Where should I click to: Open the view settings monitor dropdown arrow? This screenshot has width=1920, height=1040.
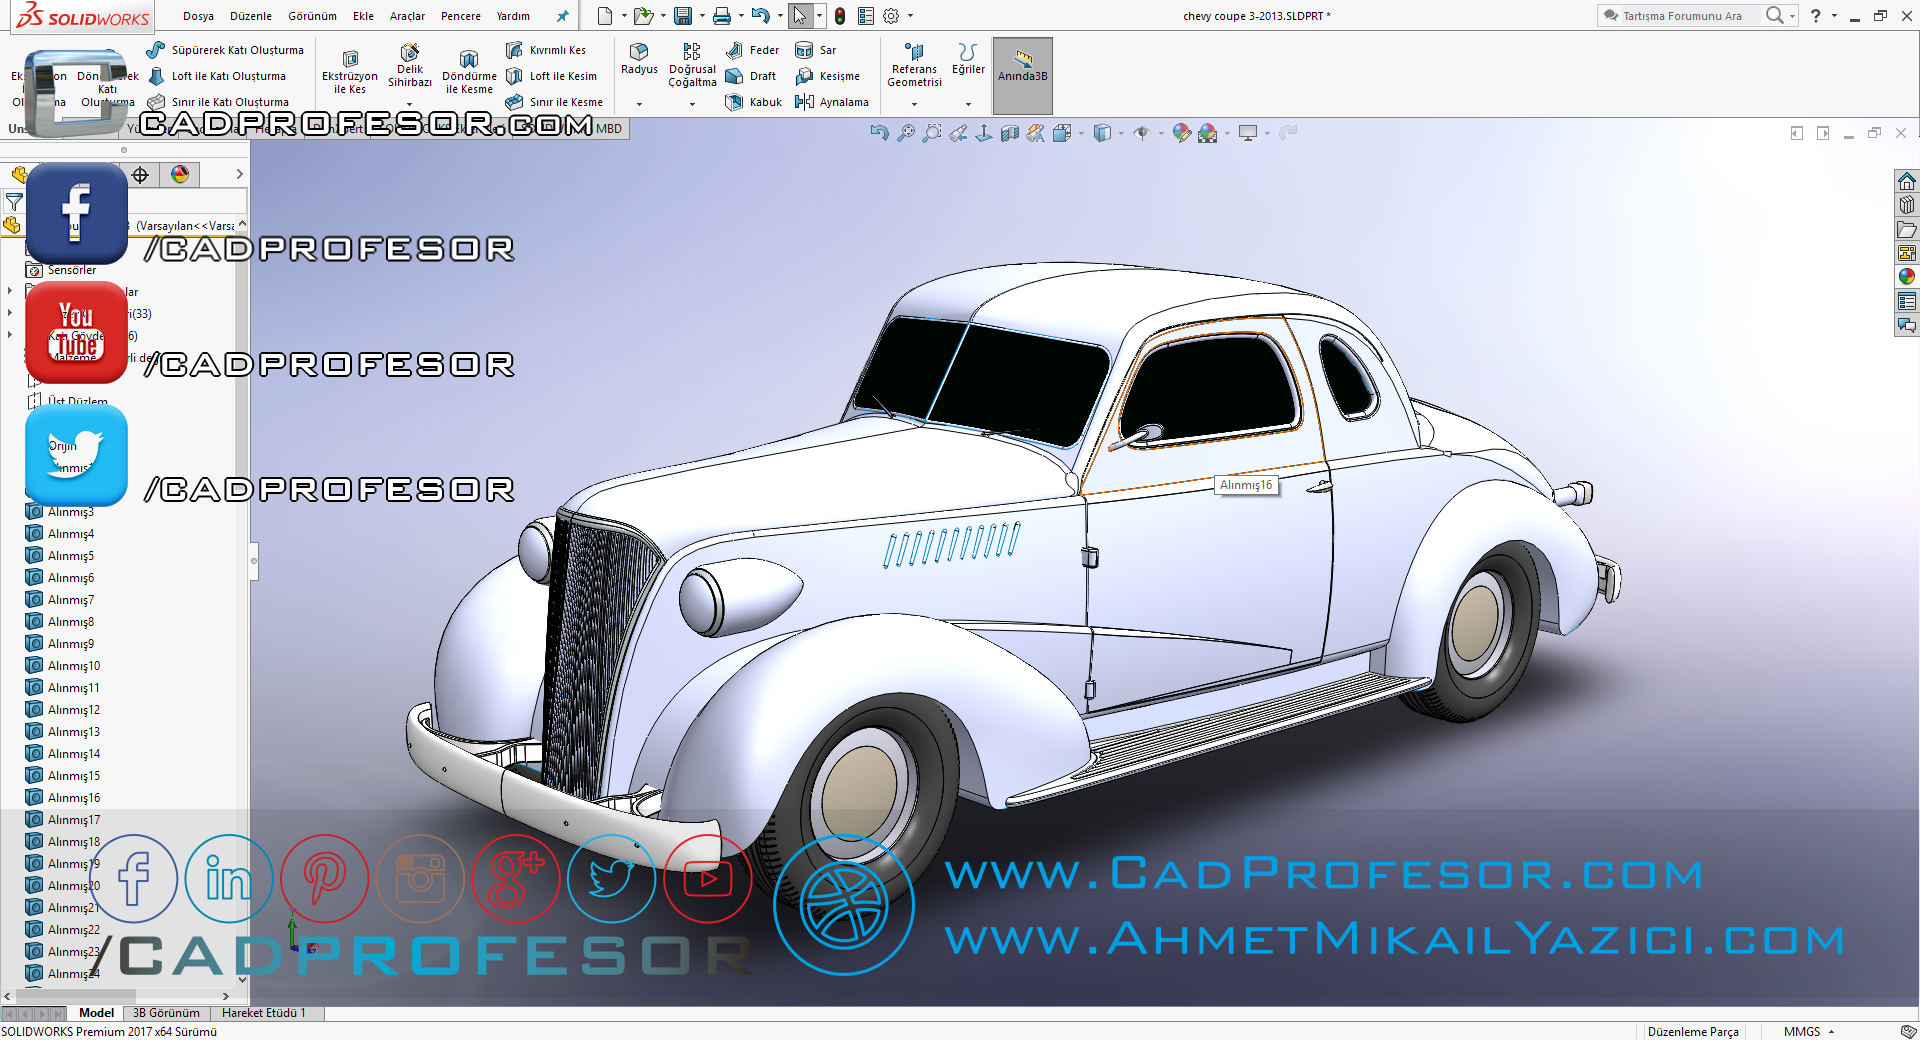click(1267, 133)
